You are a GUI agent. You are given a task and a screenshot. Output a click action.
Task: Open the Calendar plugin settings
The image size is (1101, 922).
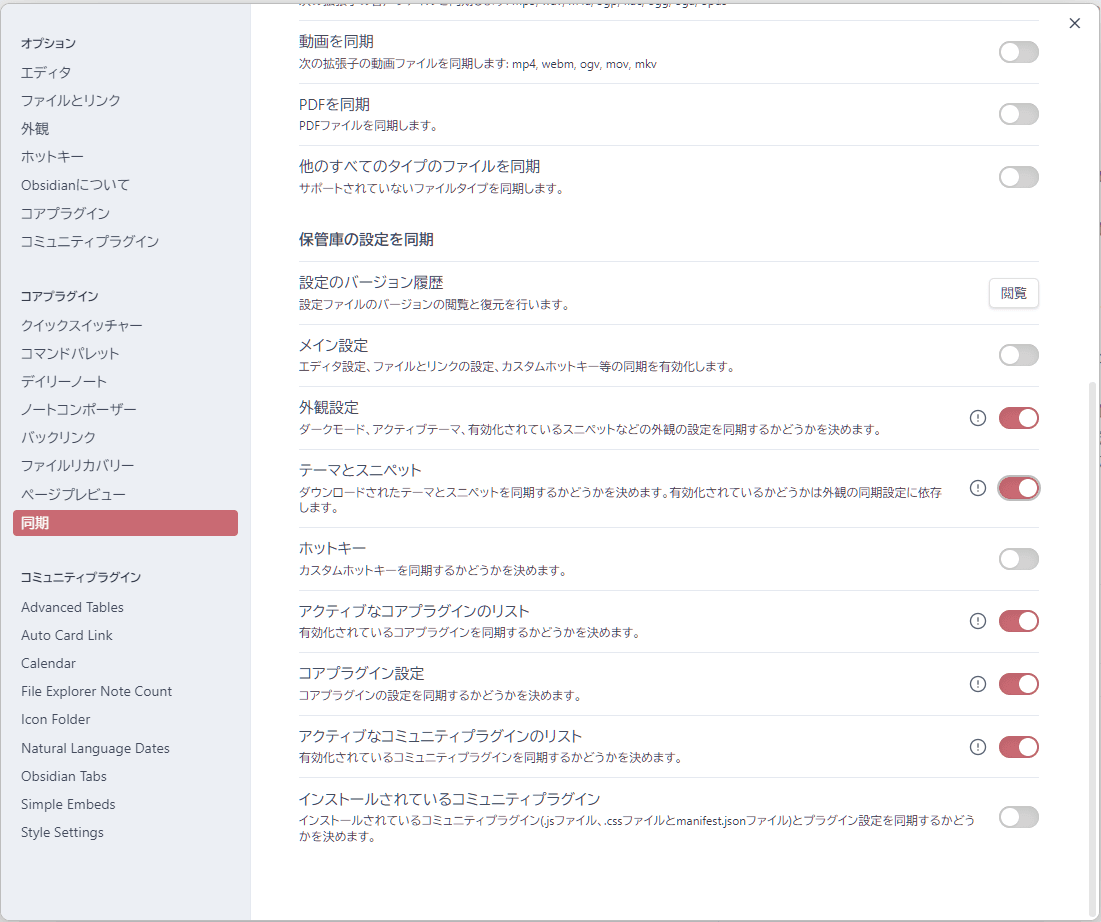pos(48,663)
